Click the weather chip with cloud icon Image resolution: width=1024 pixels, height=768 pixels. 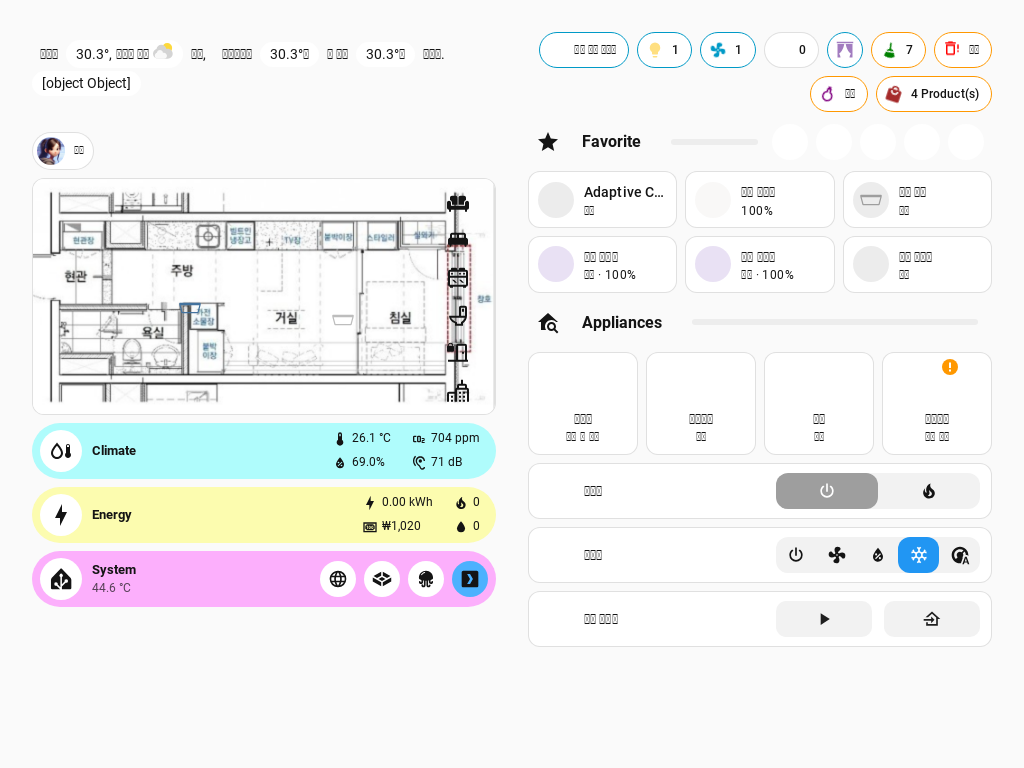124,54
